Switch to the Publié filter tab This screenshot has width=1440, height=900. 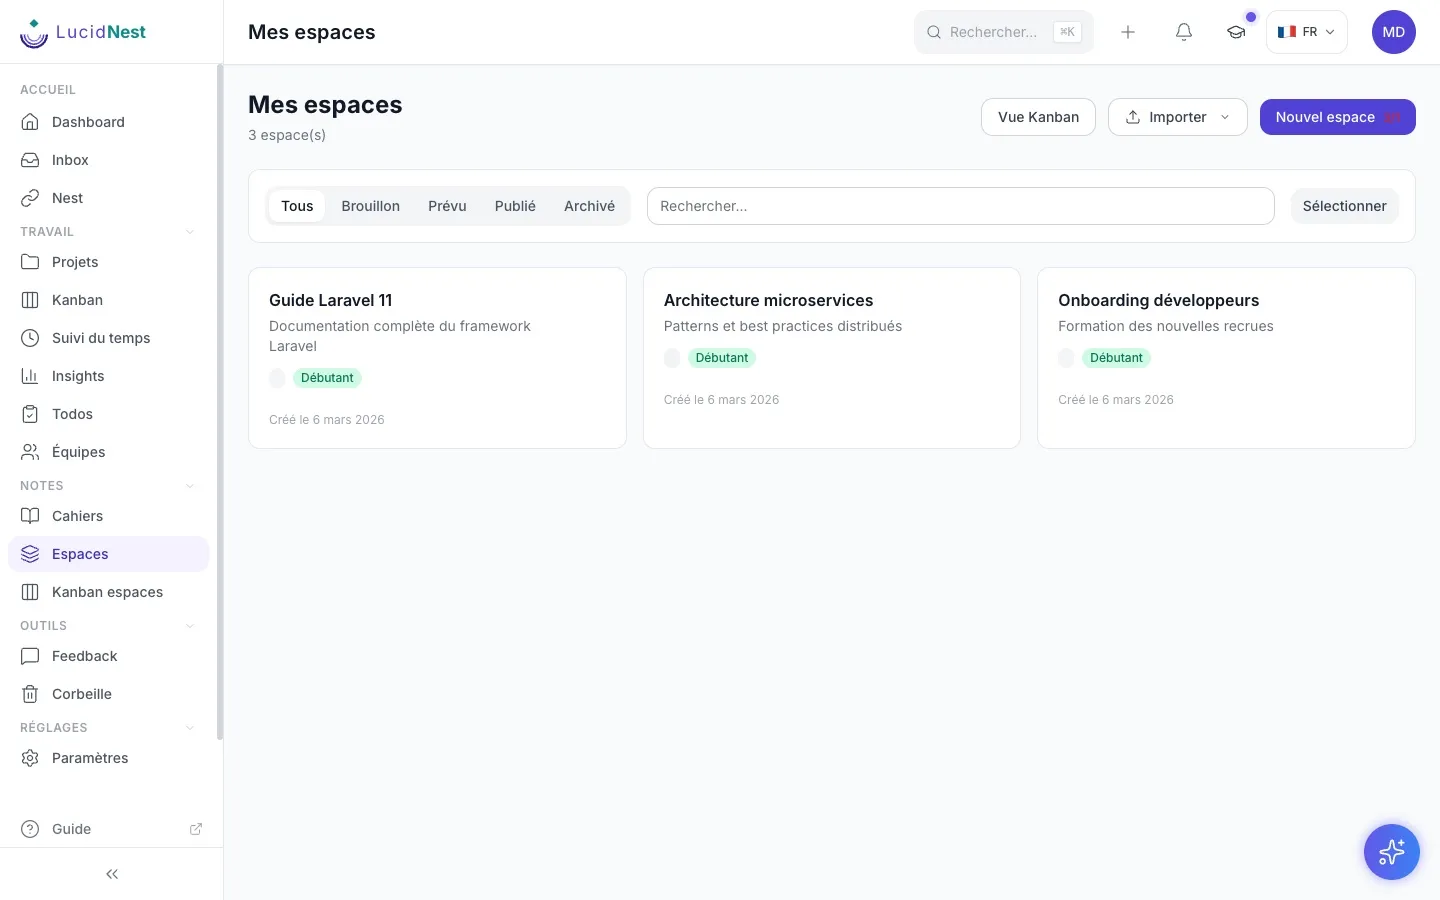[x=515, y=206]
